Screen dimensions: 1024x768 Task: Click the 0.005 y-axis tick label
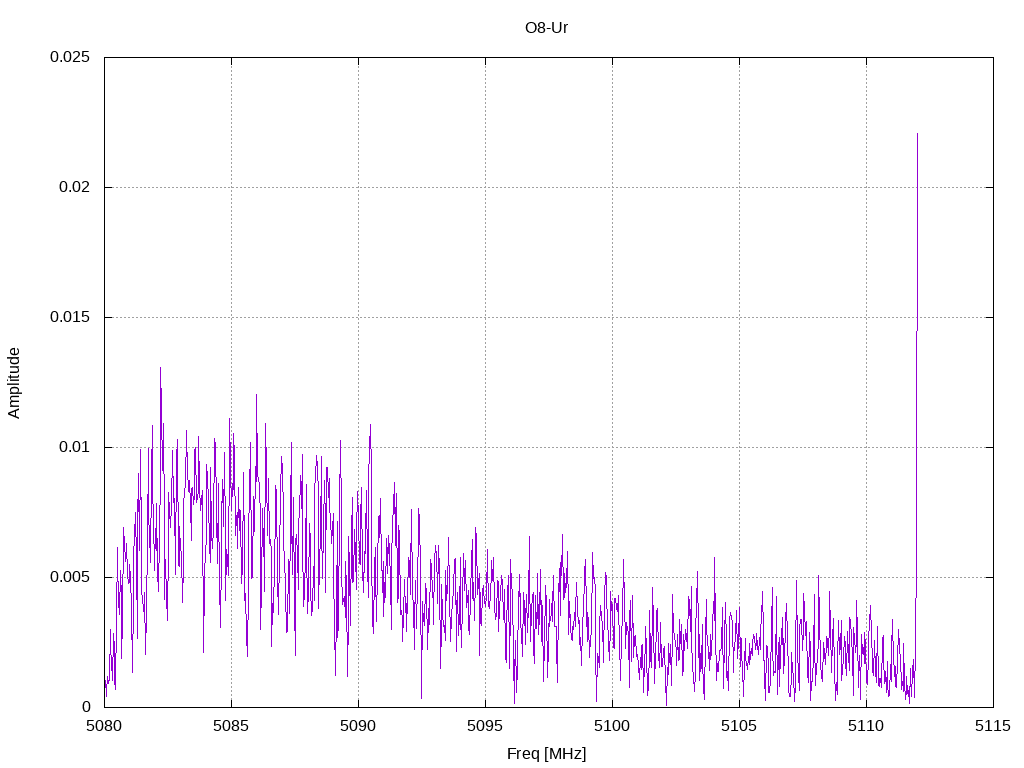70,577
